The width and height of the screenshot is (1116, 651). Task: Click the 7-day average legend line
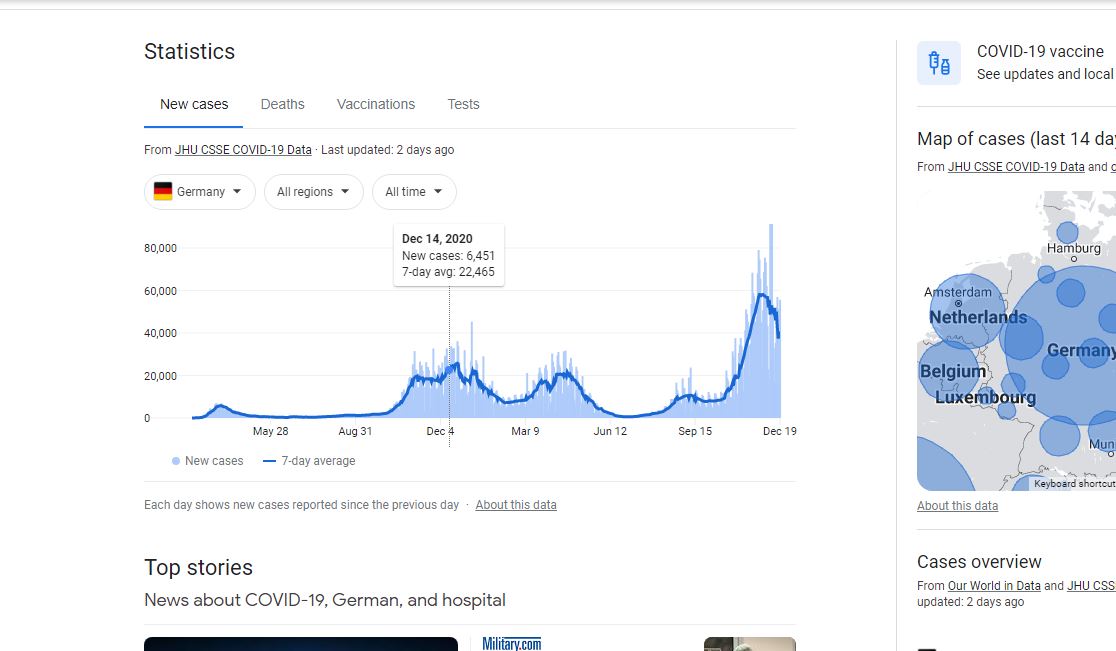click(x=269, y=461)
